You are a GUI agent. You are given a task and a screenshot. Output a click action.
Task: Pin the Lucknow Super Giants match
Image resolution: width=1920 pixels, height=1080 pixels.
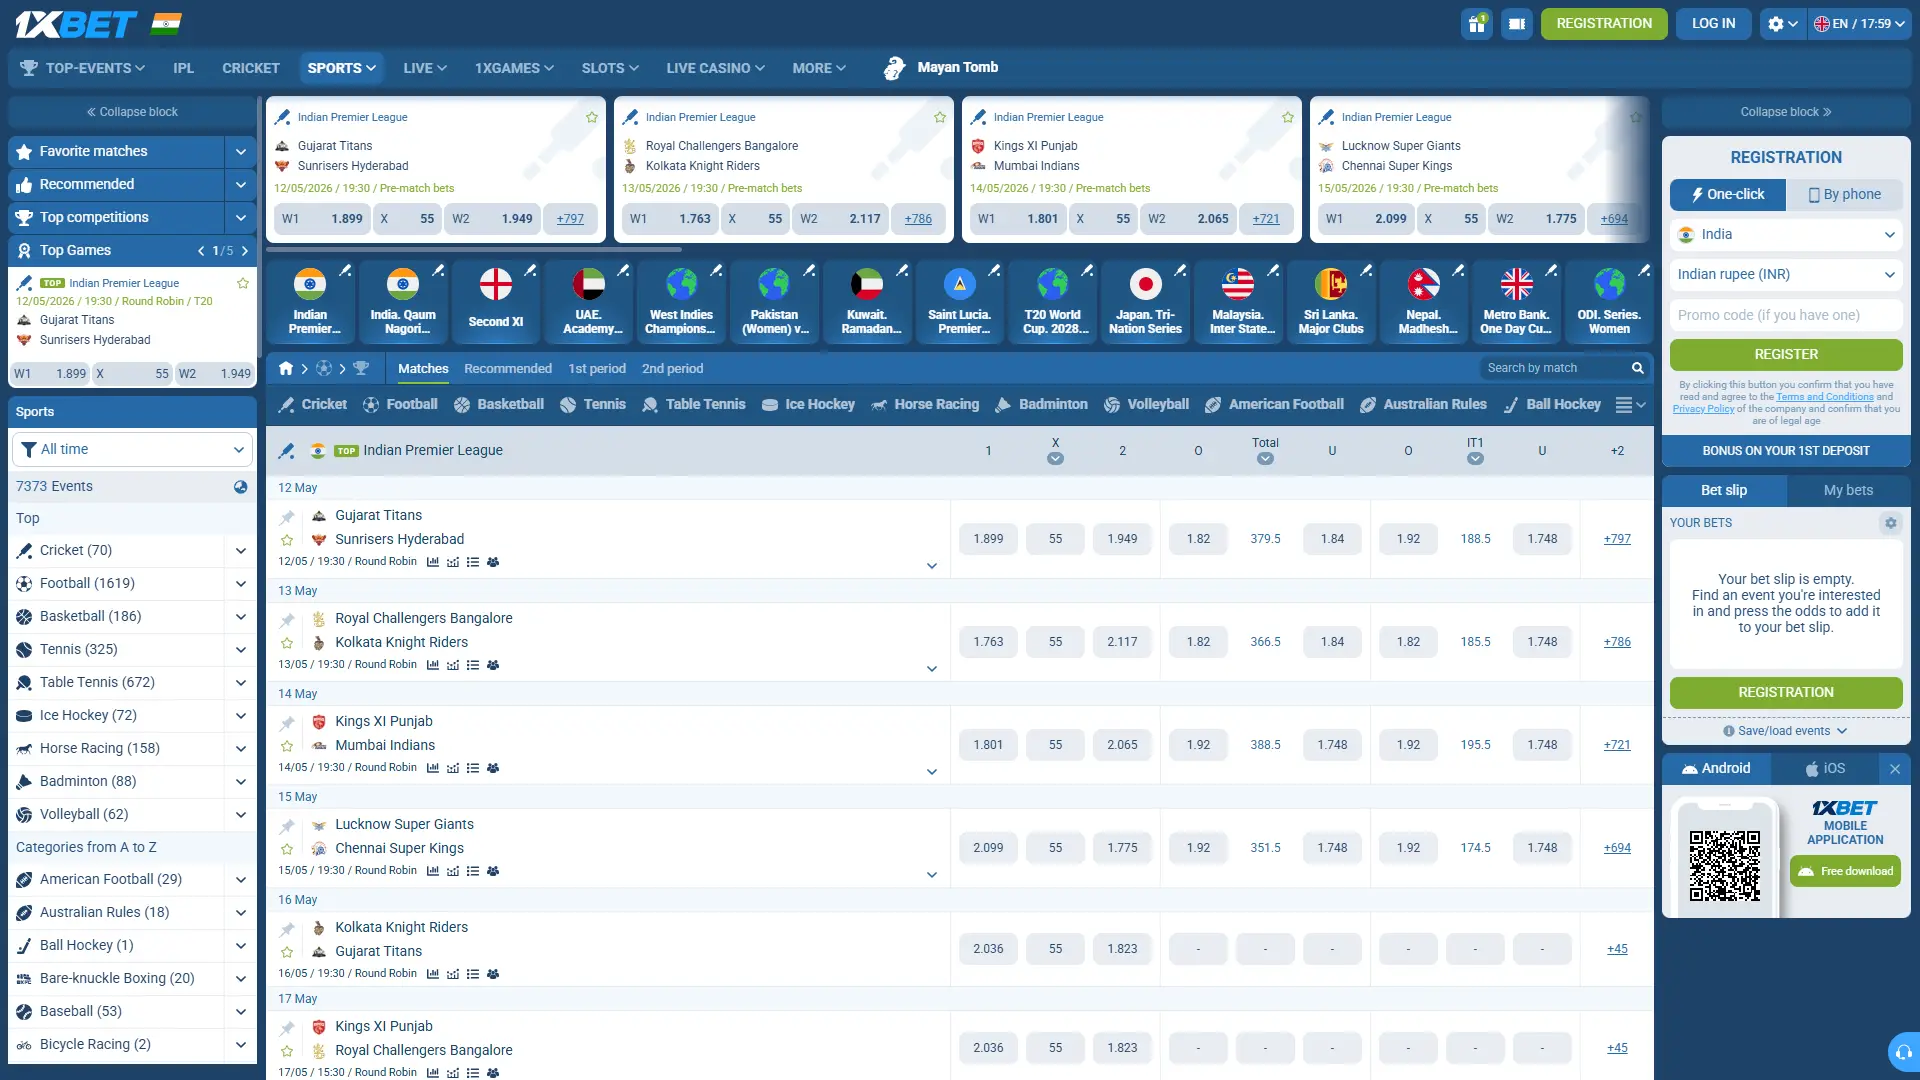click(287, 826)
